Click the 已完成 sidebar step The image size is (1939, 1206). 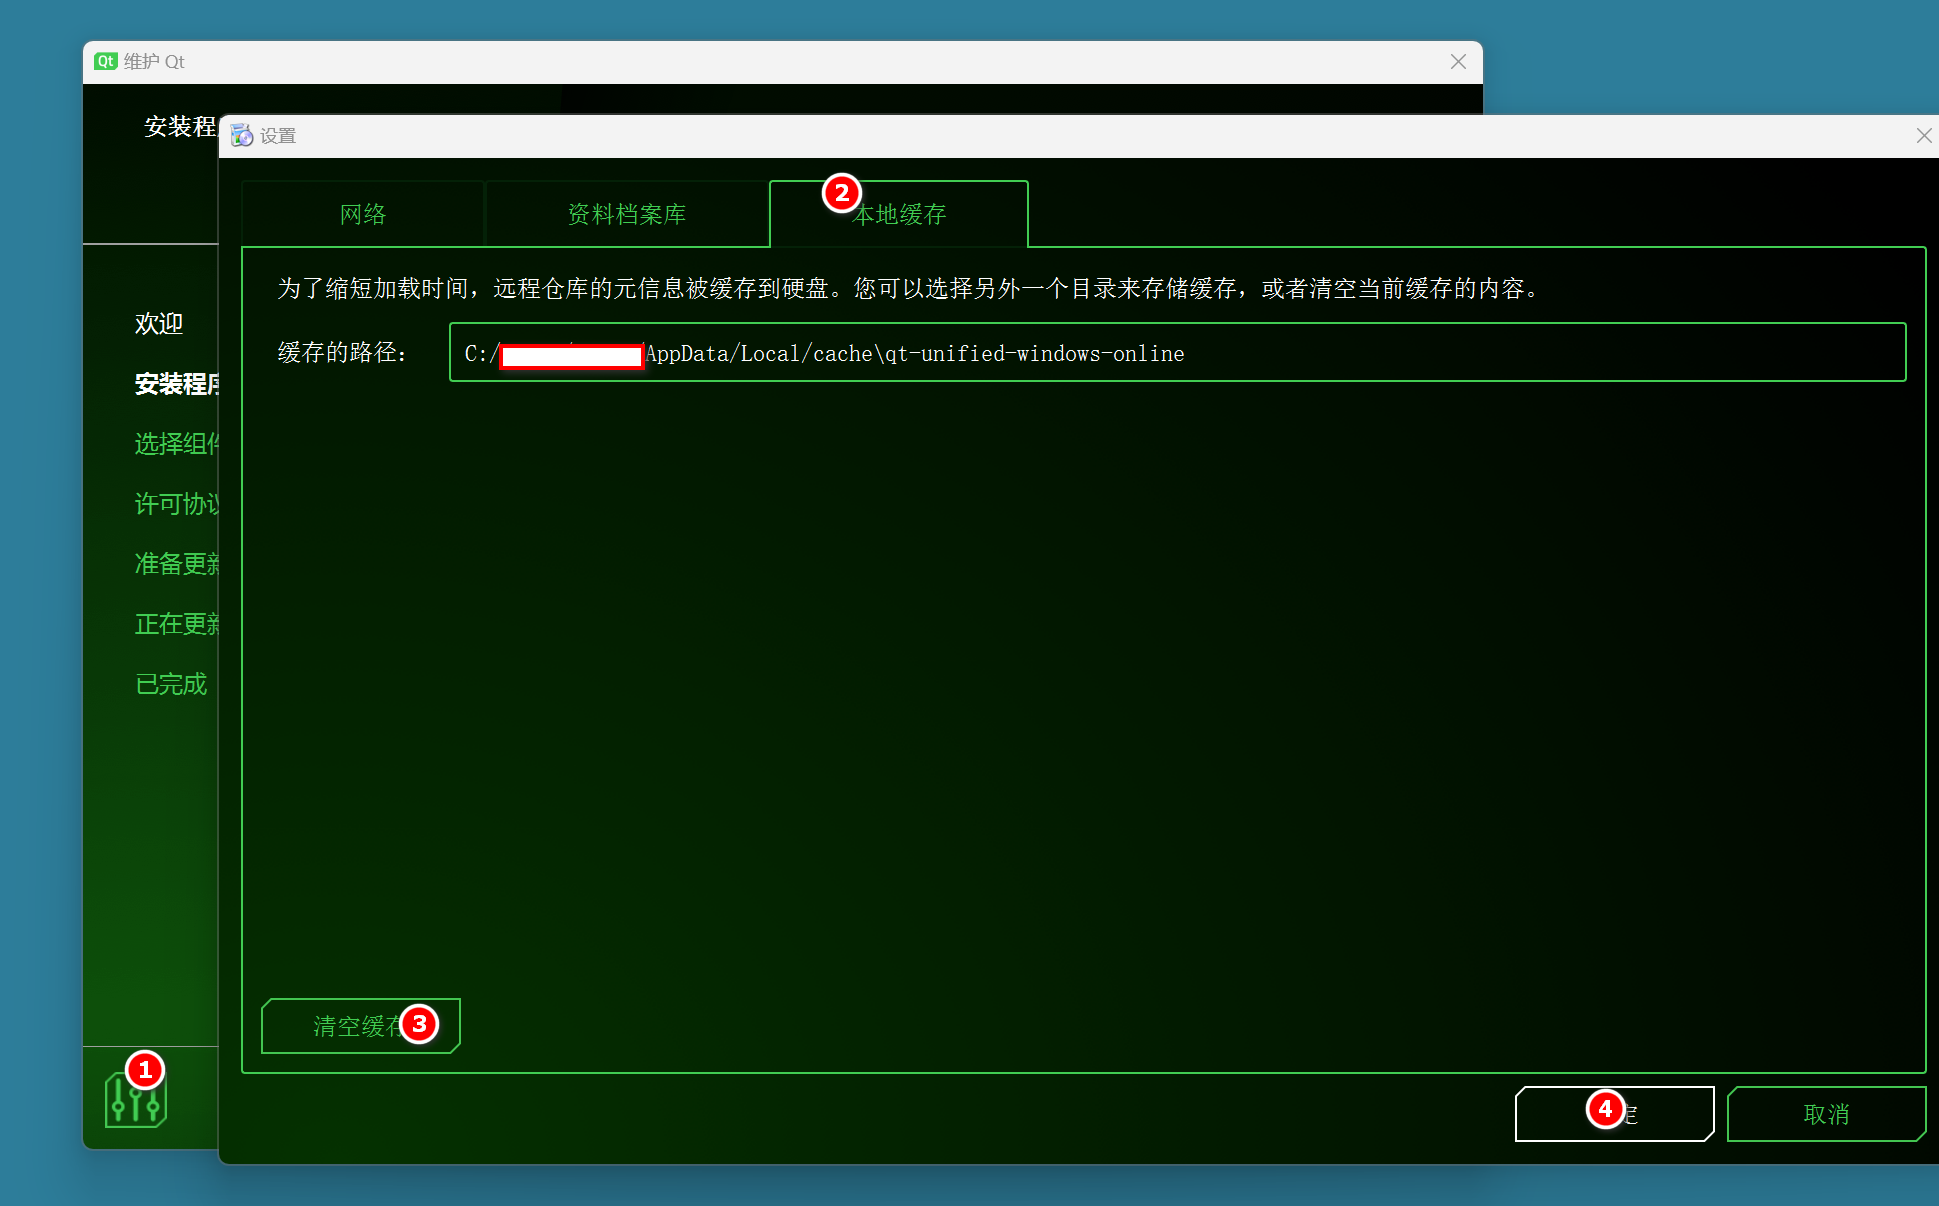point(171,684)
